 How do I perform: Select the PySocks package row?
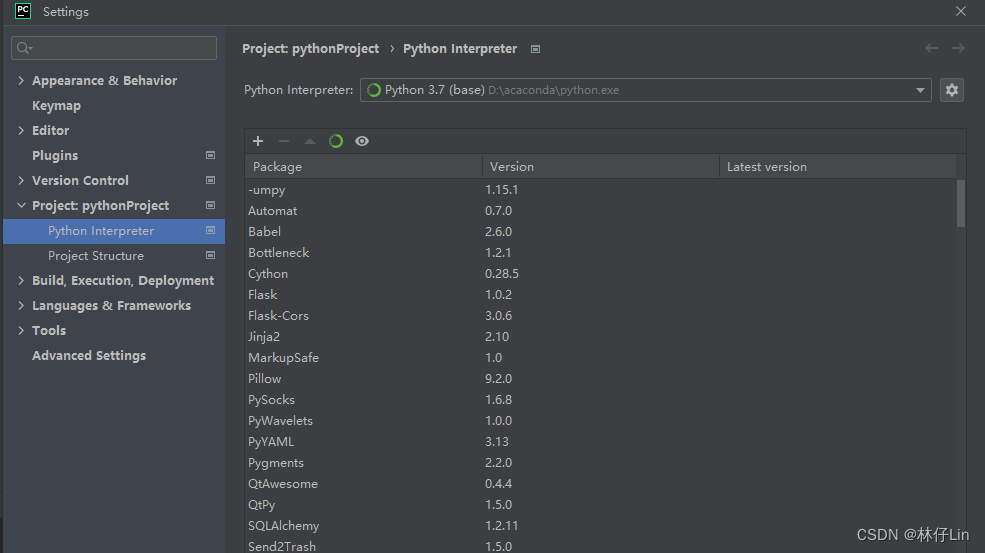pos(601,400)
